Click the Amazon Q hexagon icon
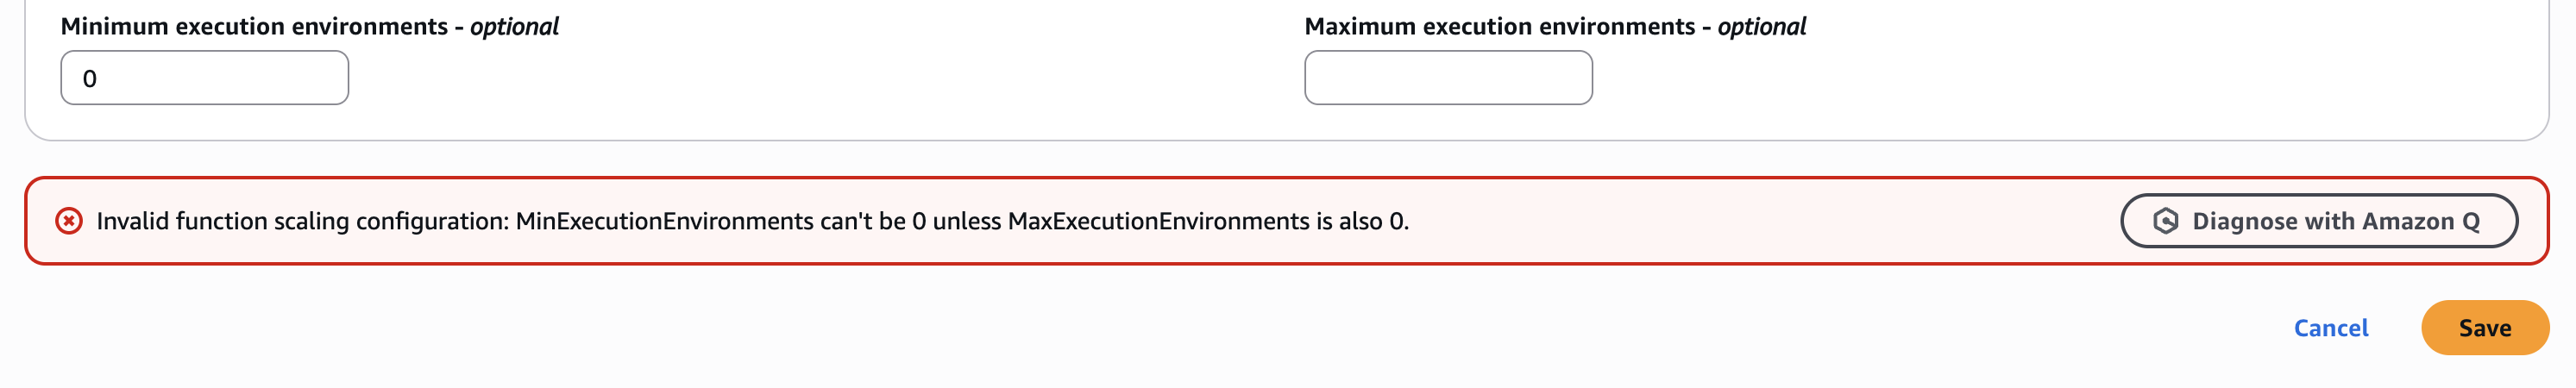The image size is (2576, 388). click(2165, 221)
